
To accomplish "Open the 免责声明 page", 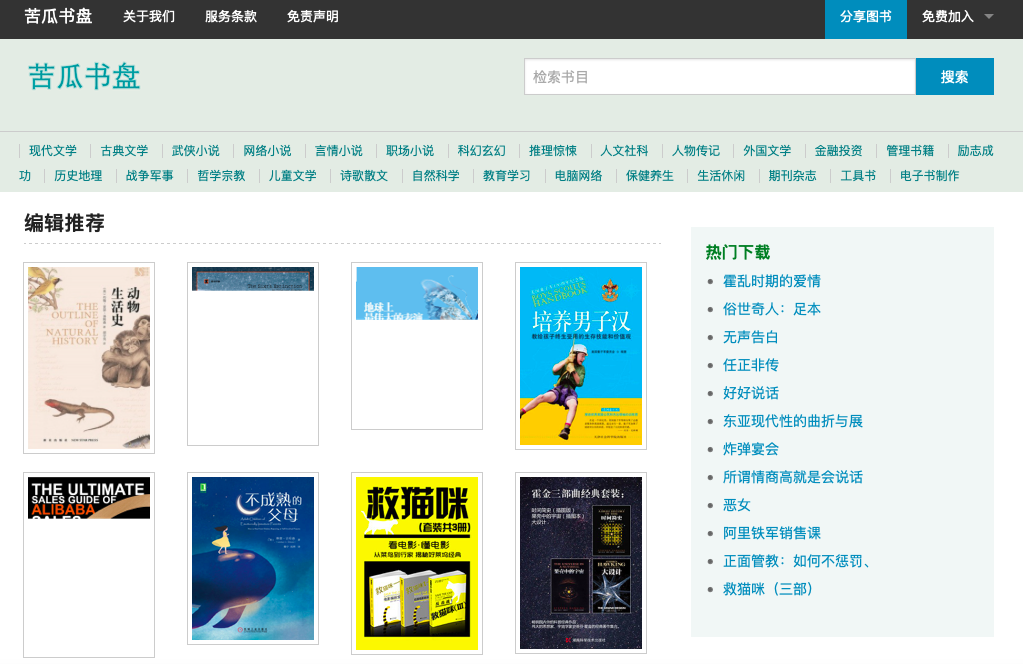I will point(313,16).
